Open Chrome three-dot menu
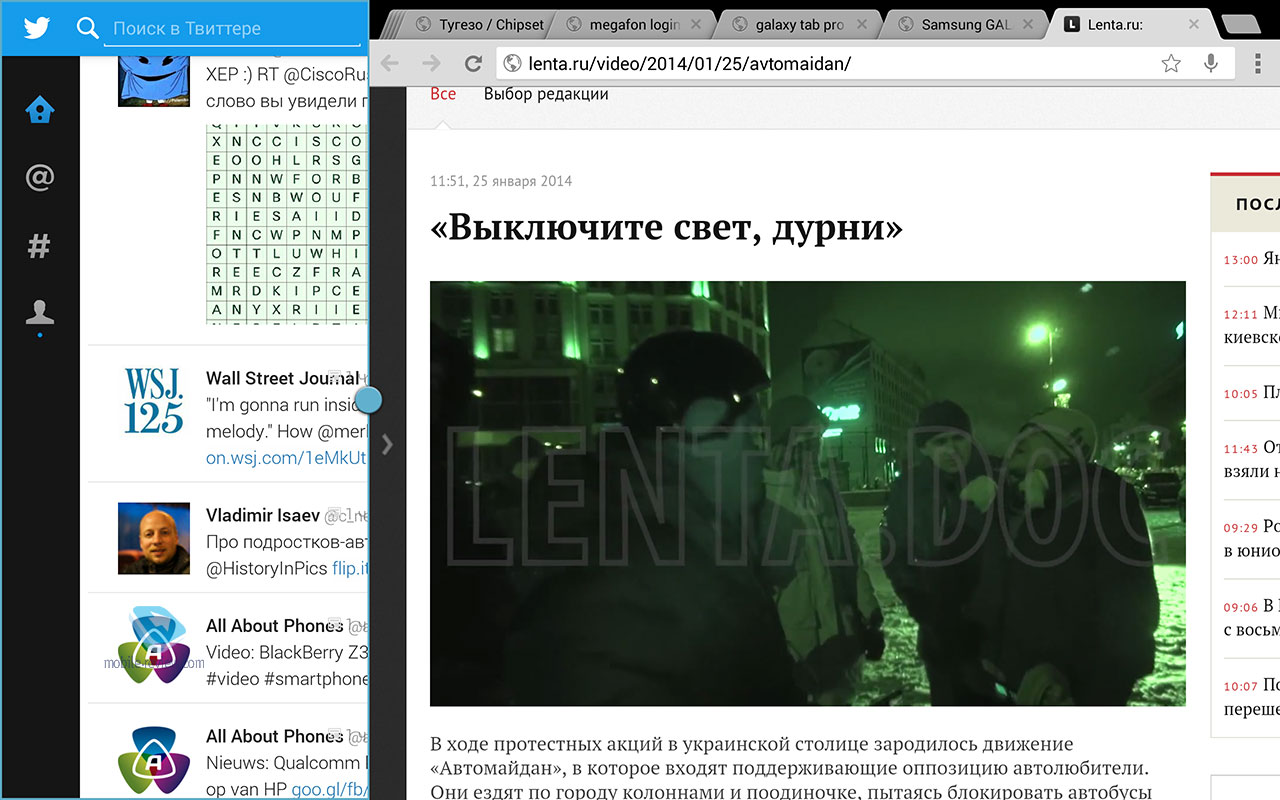Viewport: 1280px width, 800px height. [1257, 64]
